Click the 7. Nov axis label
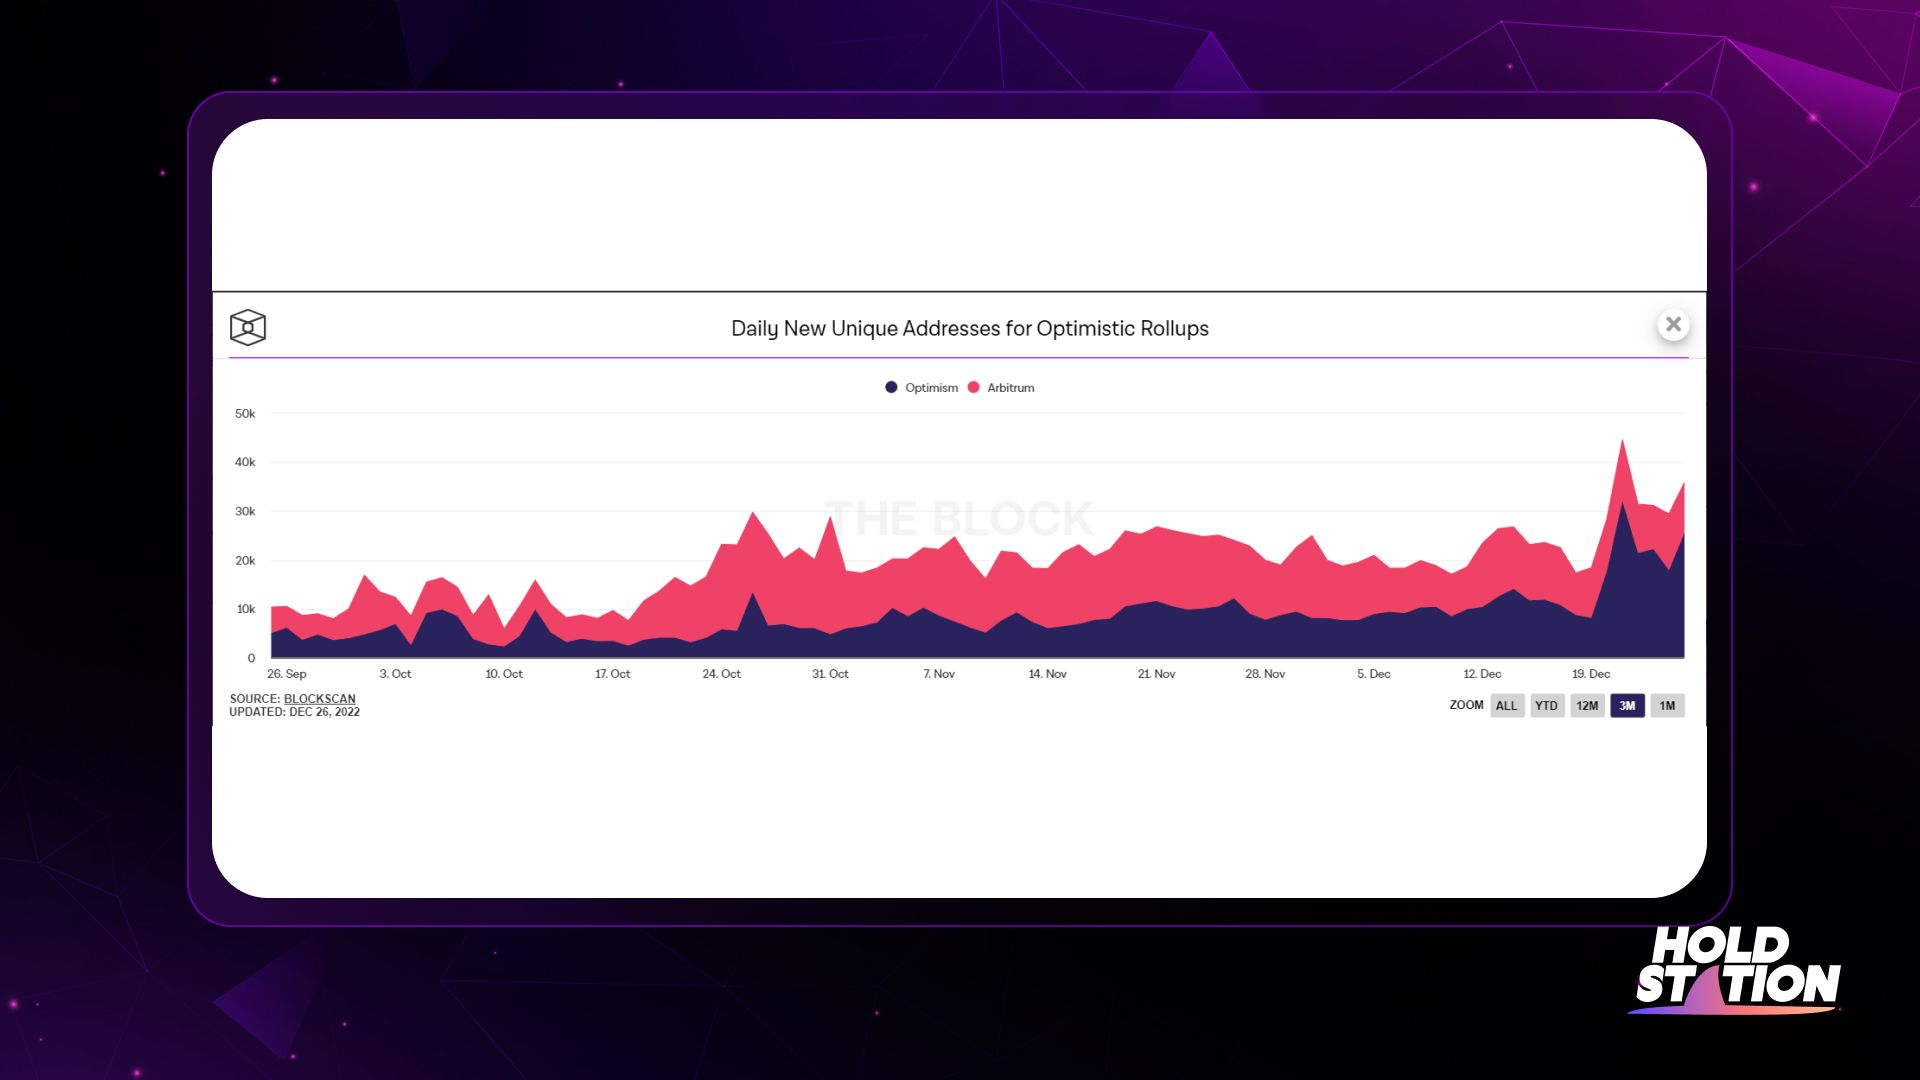 [x=939, y=674]
